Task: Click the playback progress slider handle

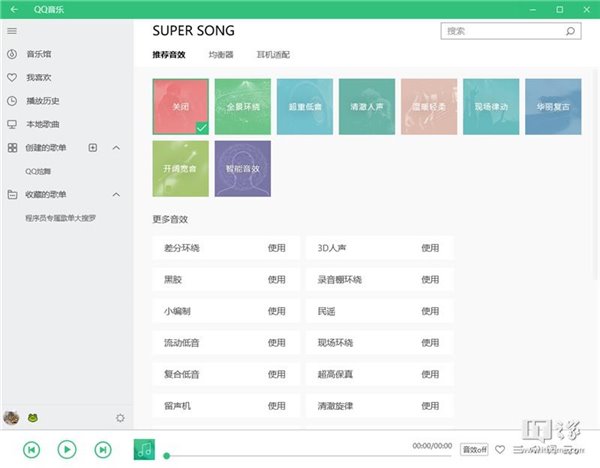Action: (166, 456)
